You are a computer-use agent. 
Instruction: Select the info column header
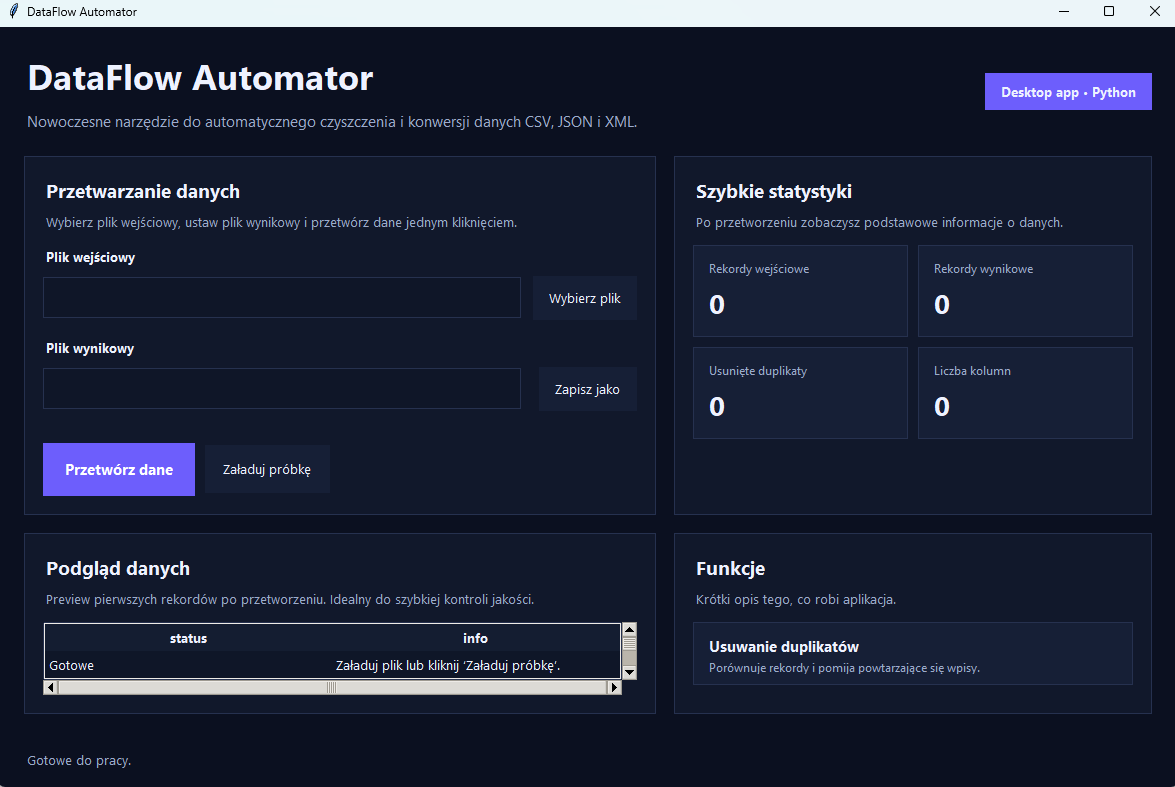(475, 639)
